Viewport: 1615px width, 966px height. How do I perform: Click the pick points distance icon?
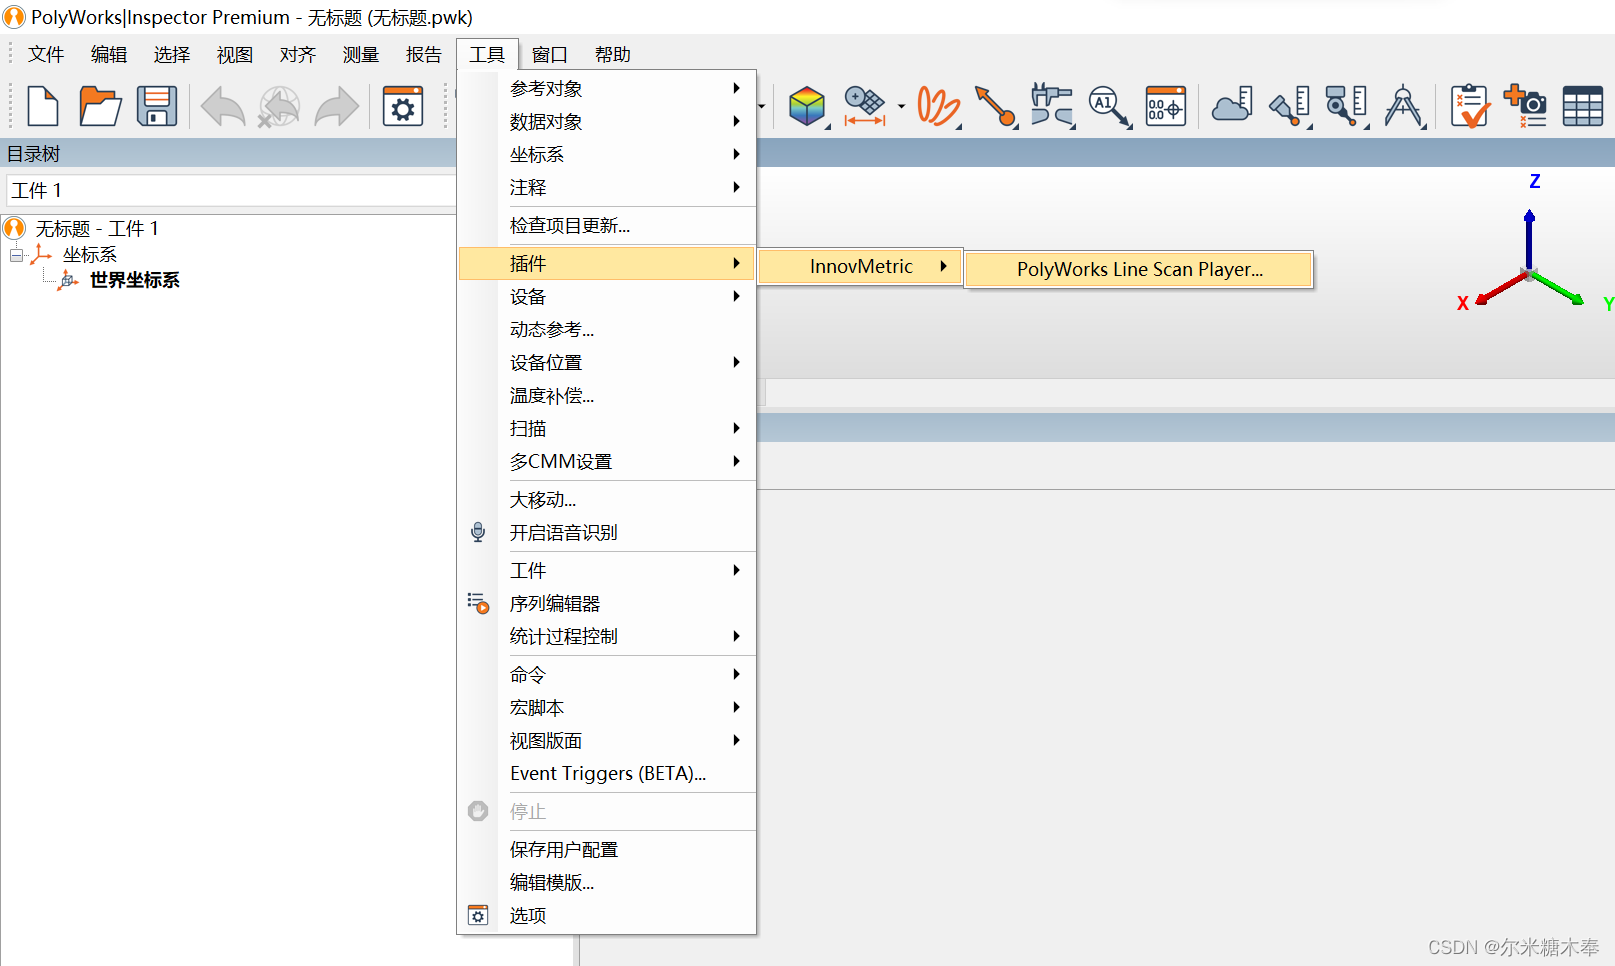click(865, 106)
